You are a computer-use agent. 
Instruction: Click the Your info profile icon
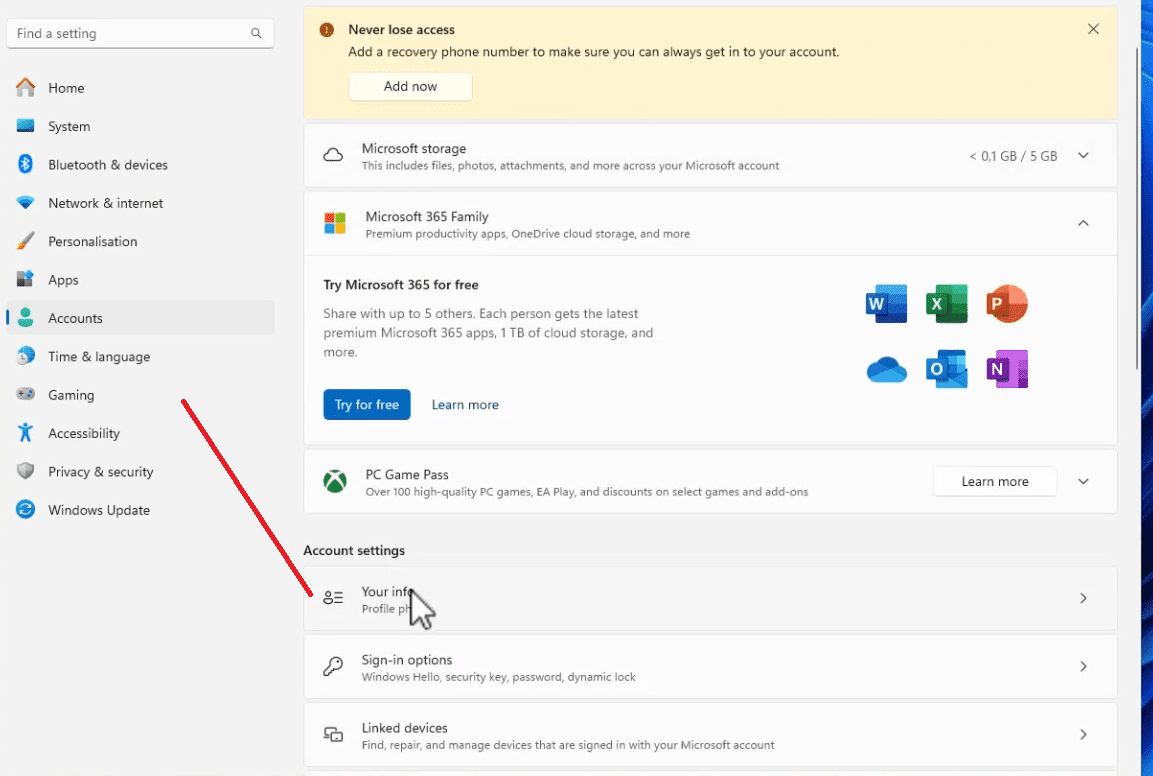[333, 598]
